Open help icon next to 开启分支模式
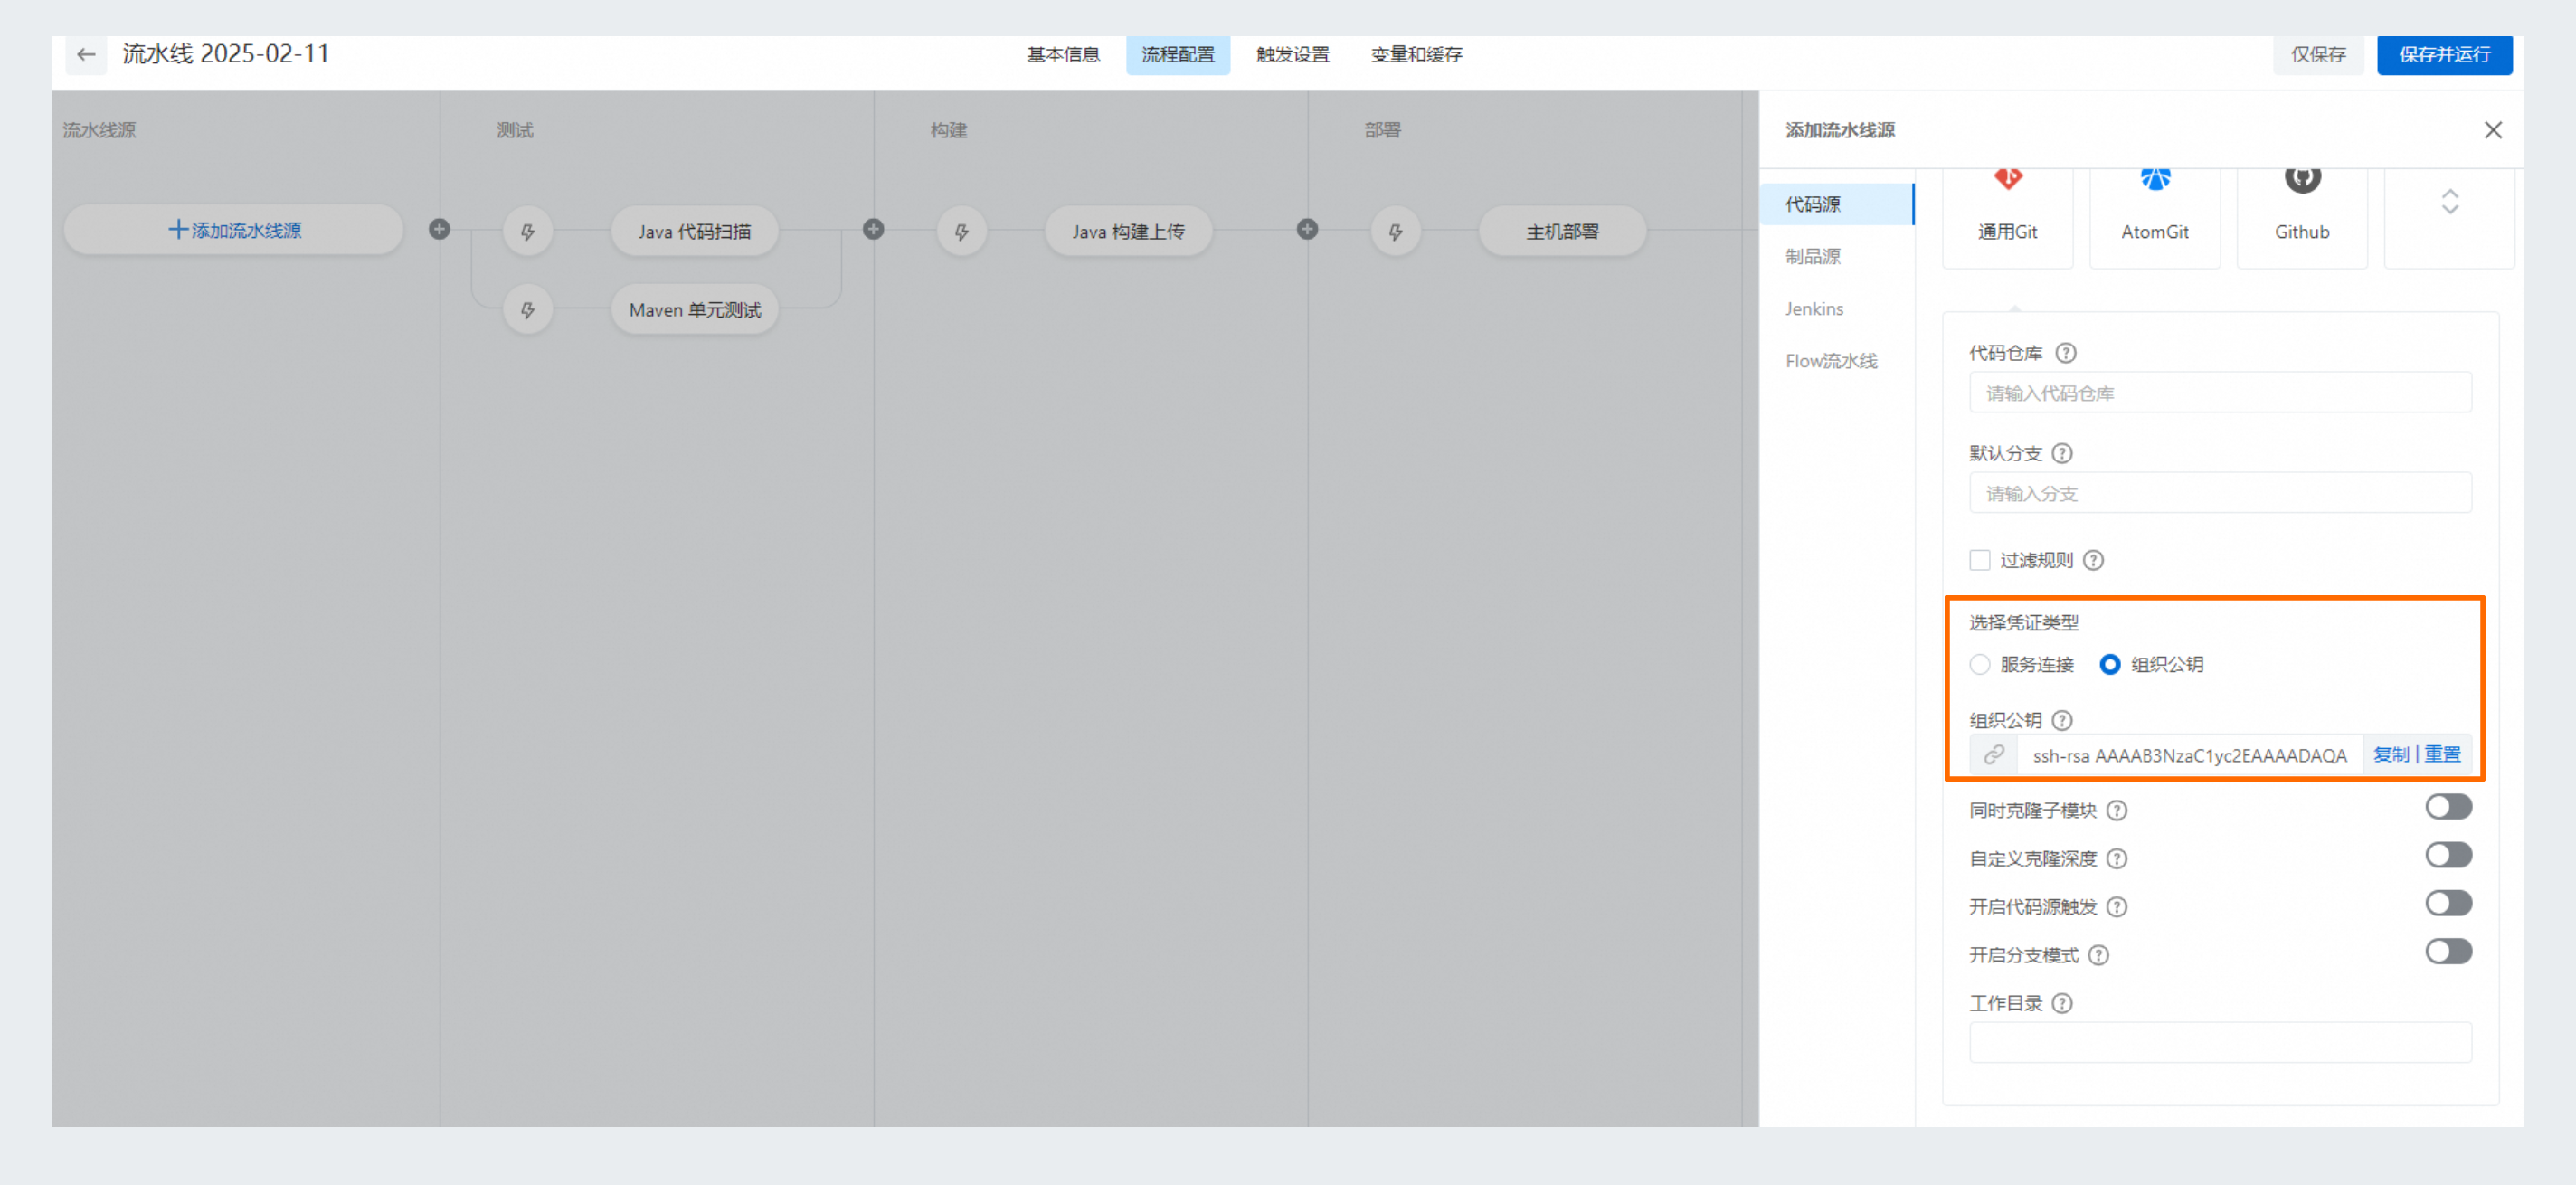 click(x=2099, y=955)
